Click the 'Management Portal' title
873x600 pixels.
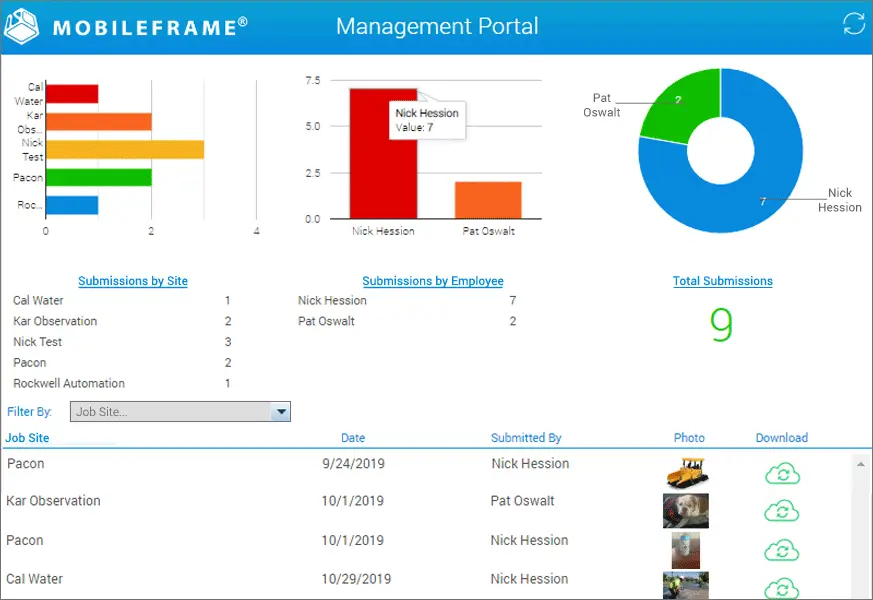point(437,26)
